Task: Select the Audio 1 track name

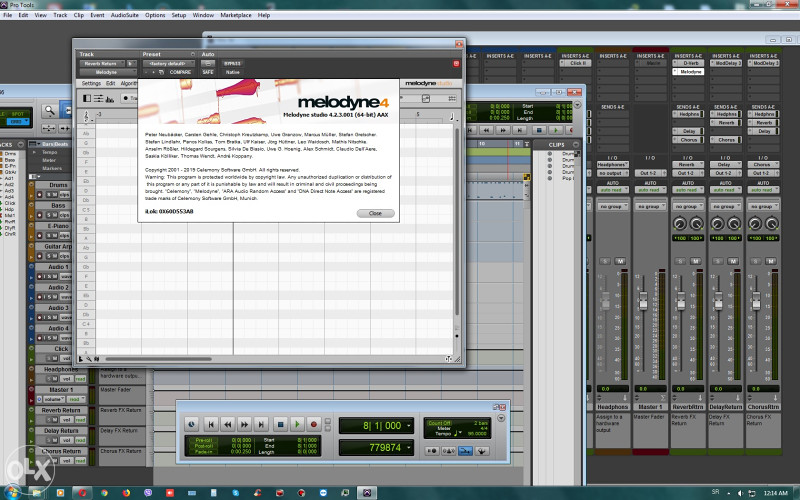Action: pos(58,267)
